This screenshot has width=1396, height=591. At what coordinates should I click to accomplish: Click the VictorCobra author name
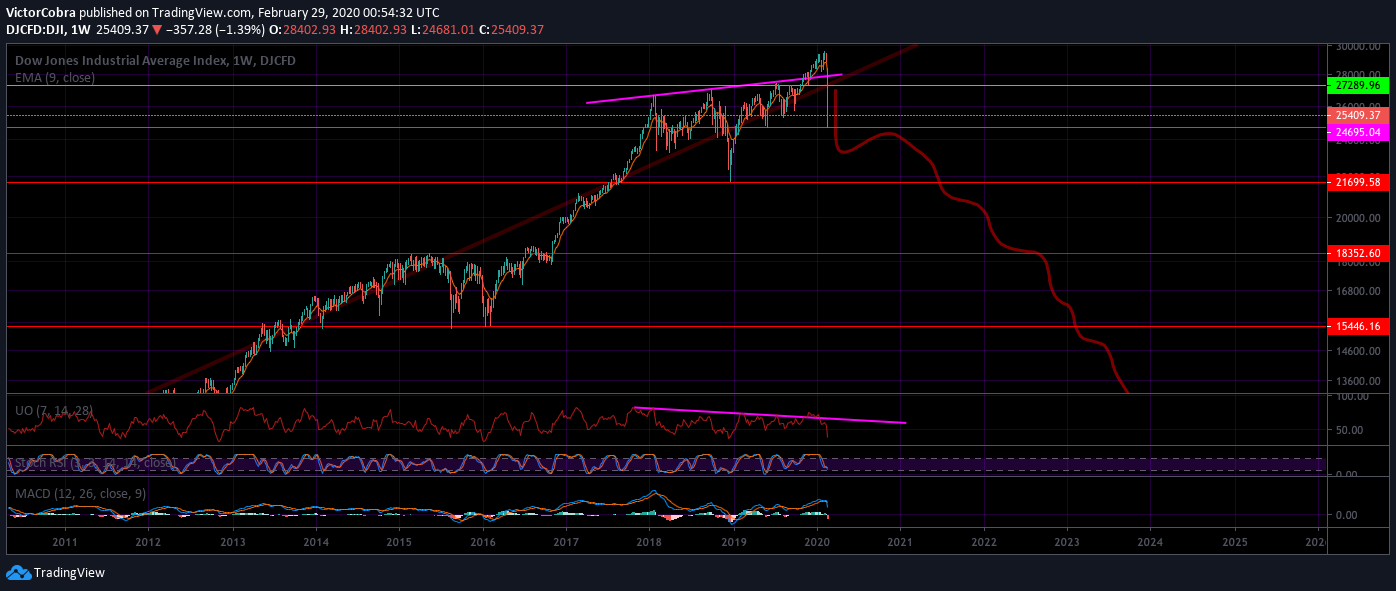(40, 13)
